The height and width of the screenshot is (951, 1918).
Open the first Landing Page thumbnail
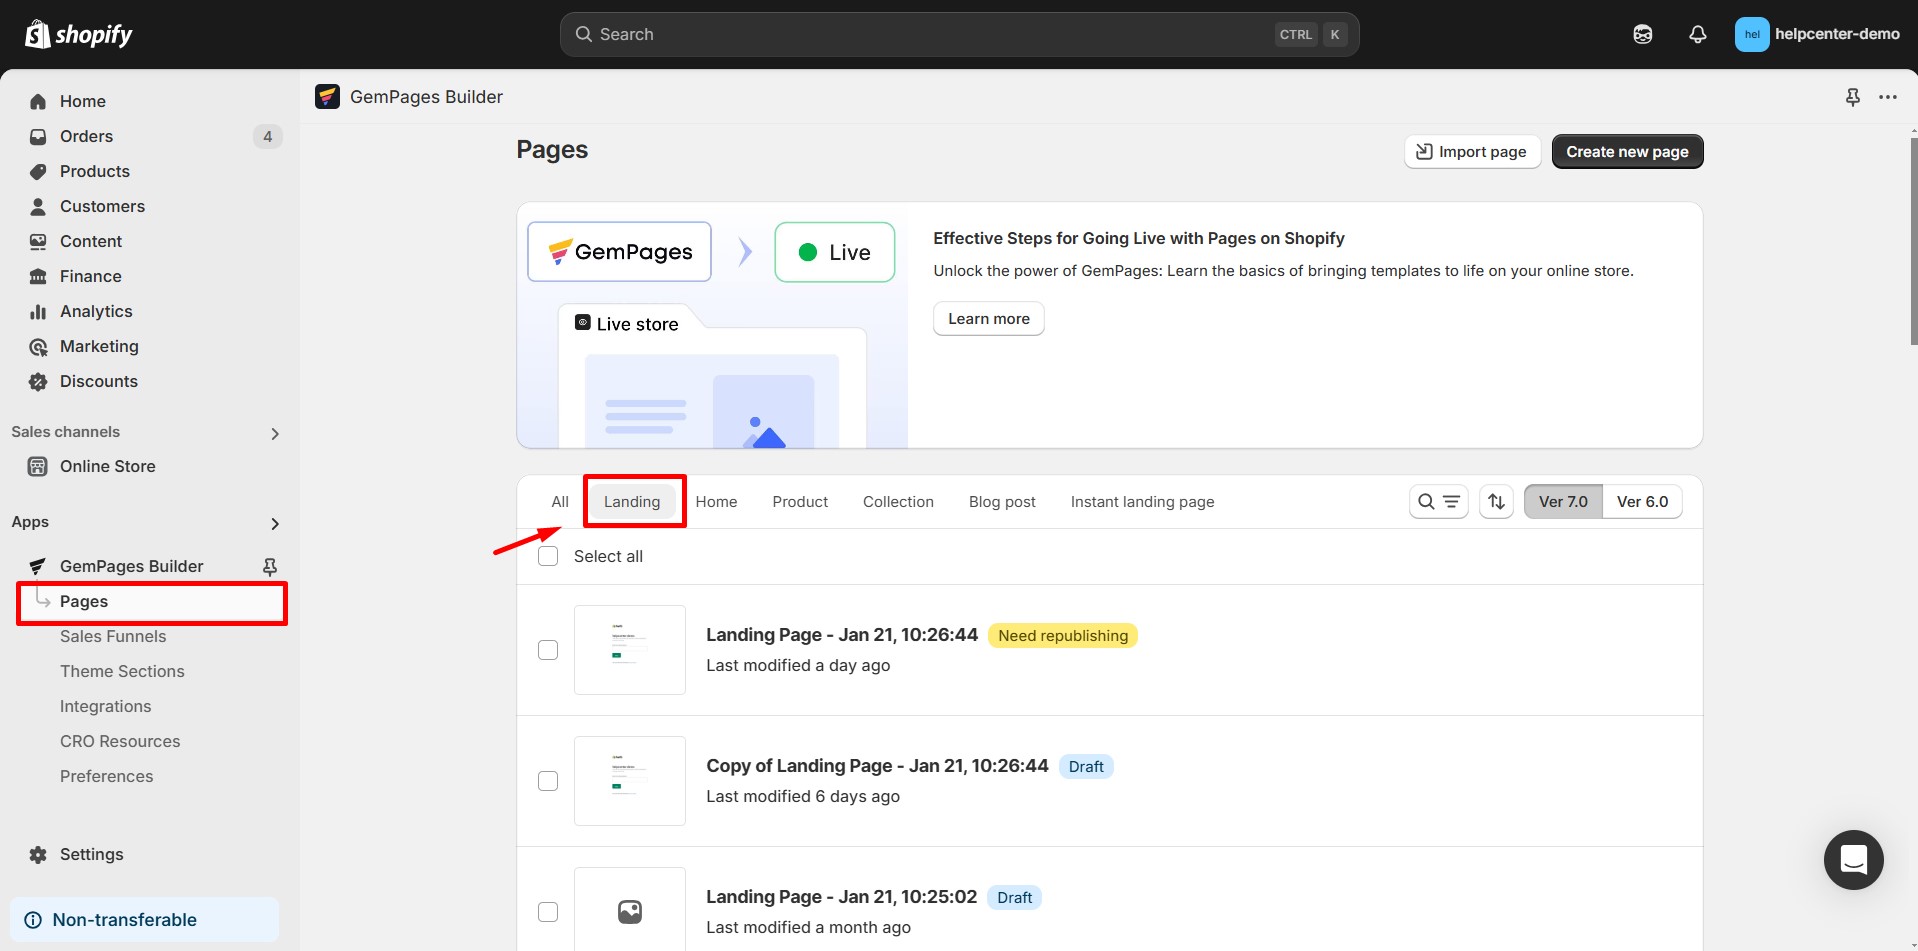(630, 650)
